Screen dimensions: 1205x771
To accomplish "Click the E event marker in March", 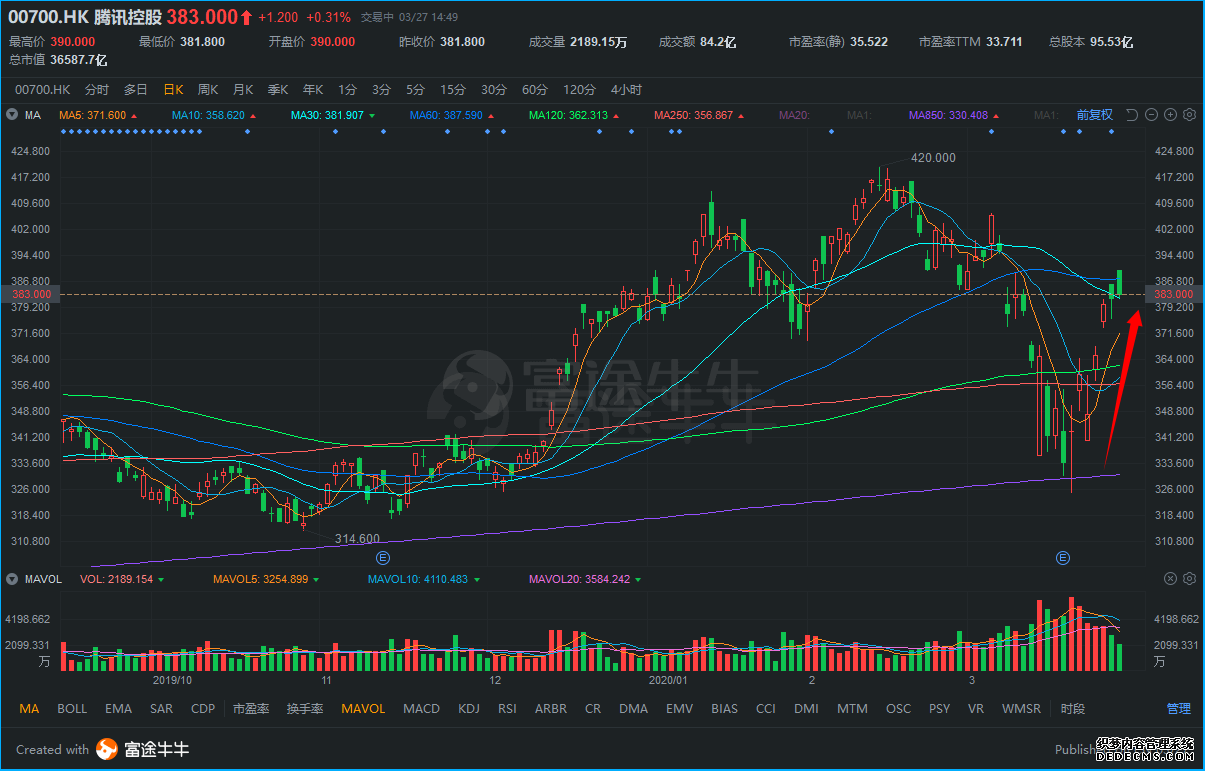I will point(1062,556).
